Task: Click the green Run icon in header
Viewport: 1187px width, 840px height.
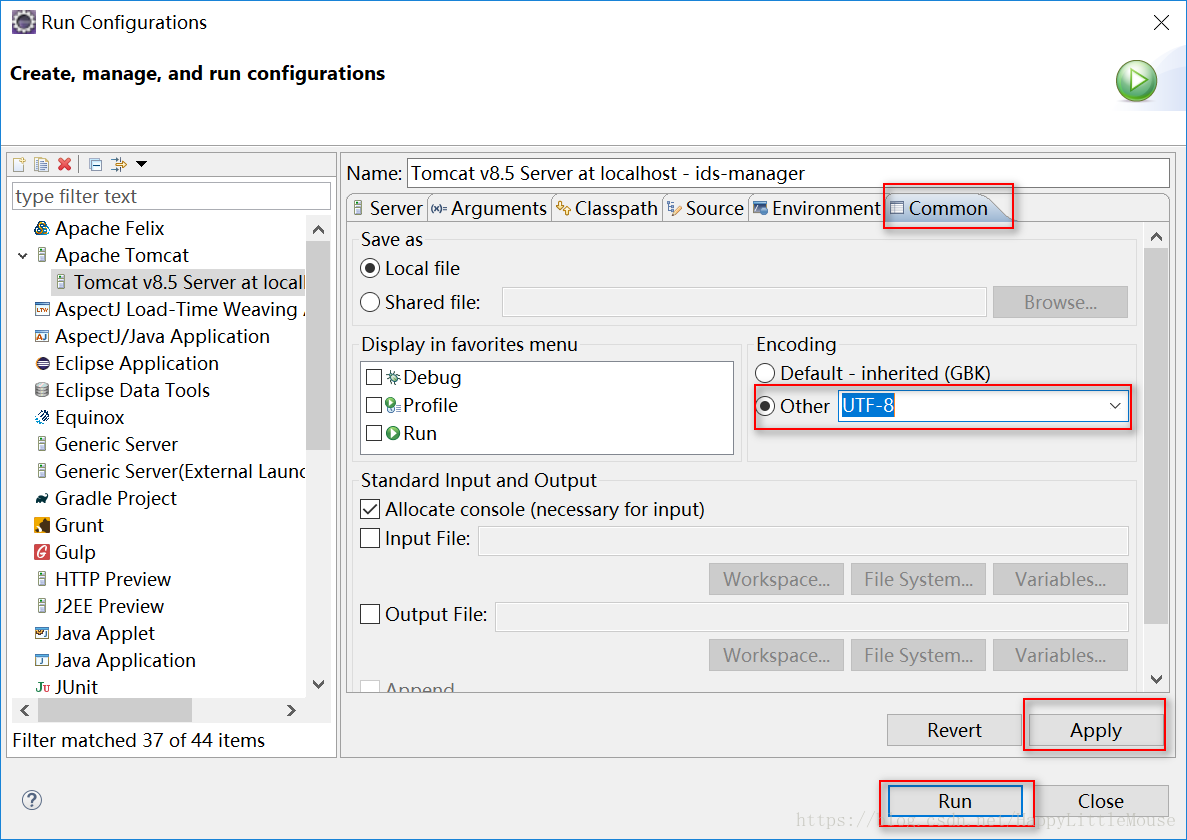Action: click(x=1136, y=81)
